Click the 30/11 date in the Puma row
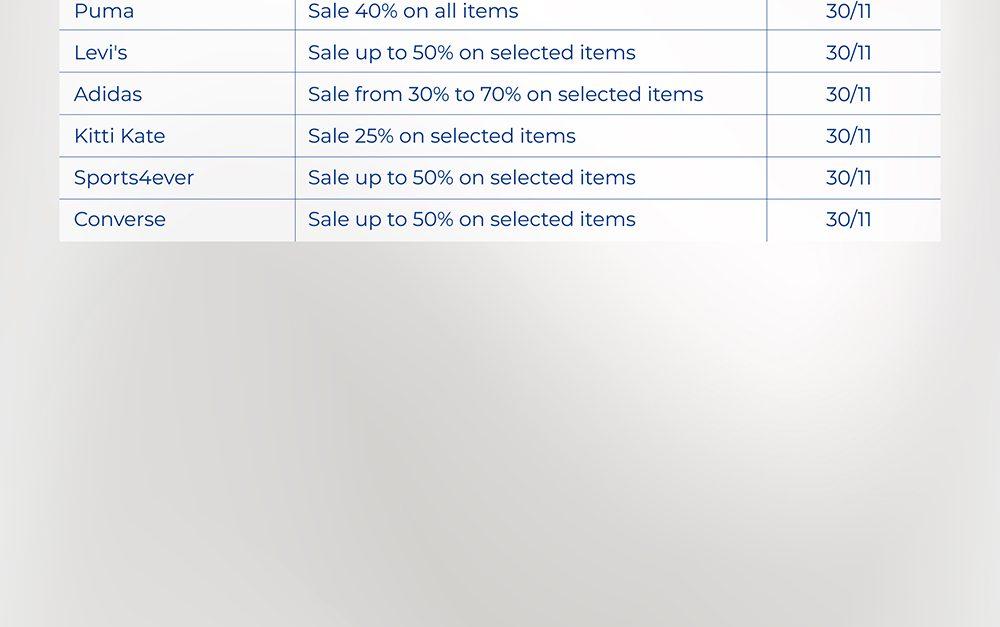The height and width of the screenshot is (627, 1000). [x=848, y=12]
